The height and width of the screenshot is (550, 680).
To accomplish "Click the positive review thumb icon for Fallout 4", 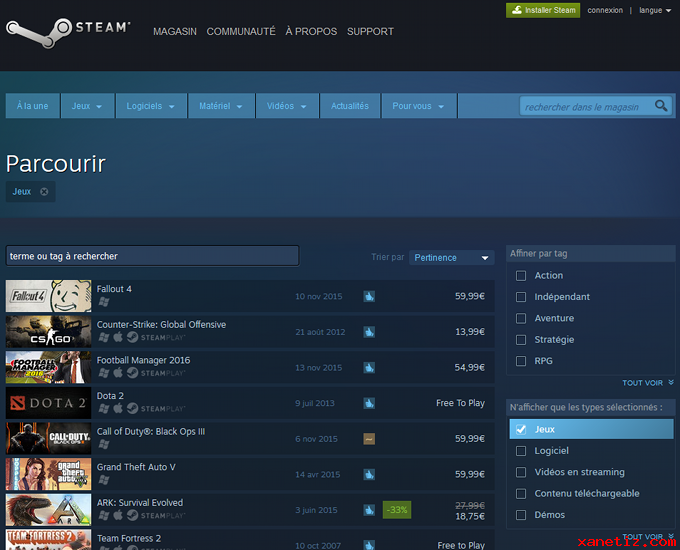I will pos(369,296).
